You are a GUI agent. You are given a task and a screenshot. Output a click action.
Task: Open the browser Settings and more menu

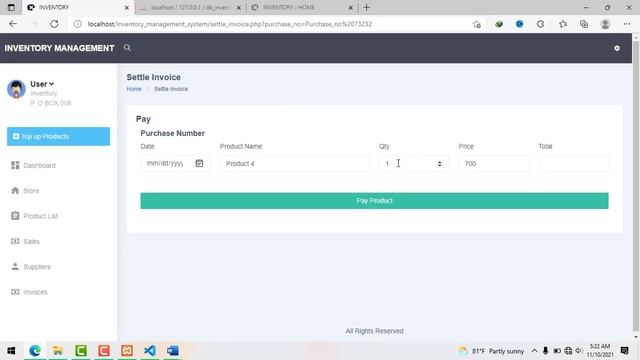click(x=627, y=24)
